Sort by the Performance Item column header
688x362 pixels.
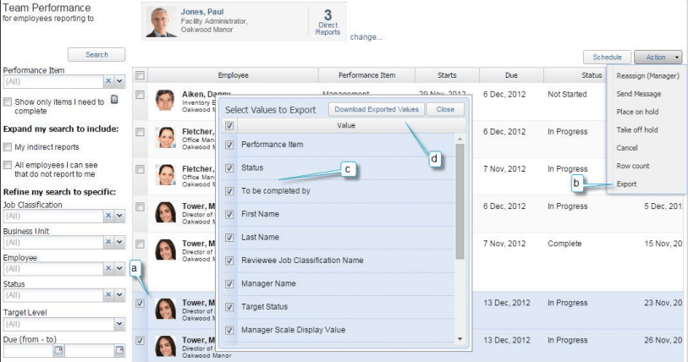coord(366,75)
